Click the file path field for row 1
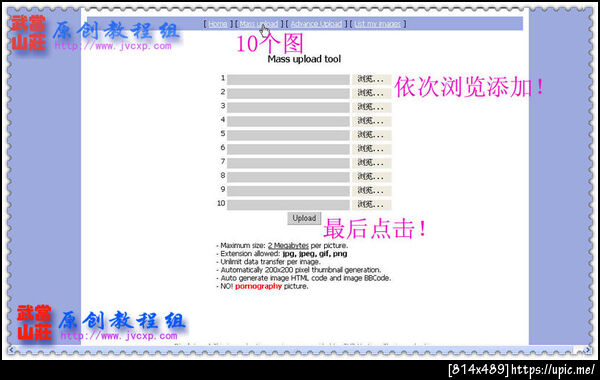This screenshot has height=380, width=600. pos(288,80)
